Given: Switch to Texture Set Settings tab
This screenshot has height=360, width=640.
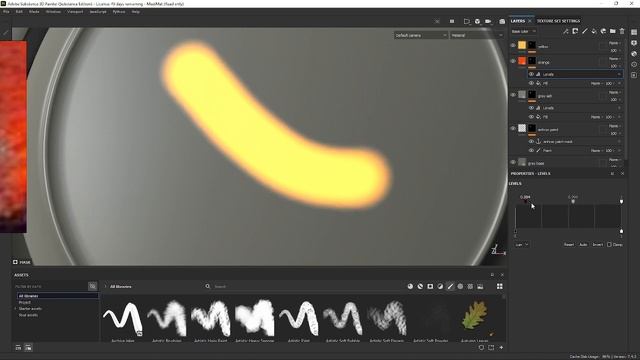Looking at the screenshot, I should pos(558,21).
